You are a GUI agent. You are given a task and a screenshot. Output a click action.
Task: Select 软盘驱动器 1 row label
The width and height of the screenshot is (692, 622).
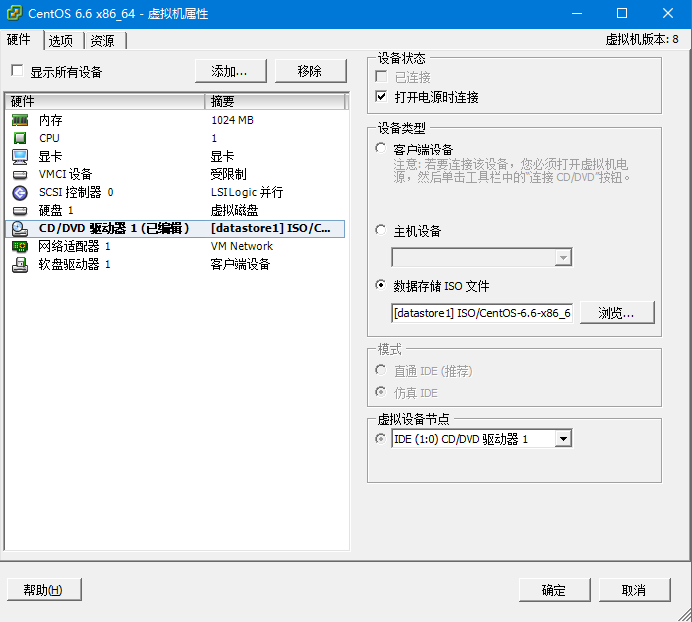74,264
